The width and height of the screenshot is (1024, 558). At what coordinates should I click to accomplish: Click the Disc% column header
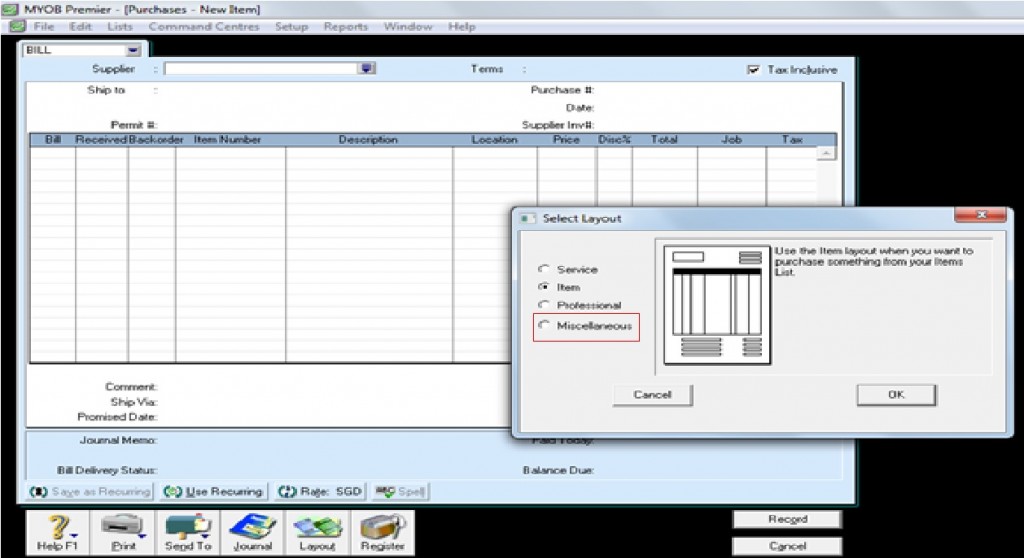point(615,139)
